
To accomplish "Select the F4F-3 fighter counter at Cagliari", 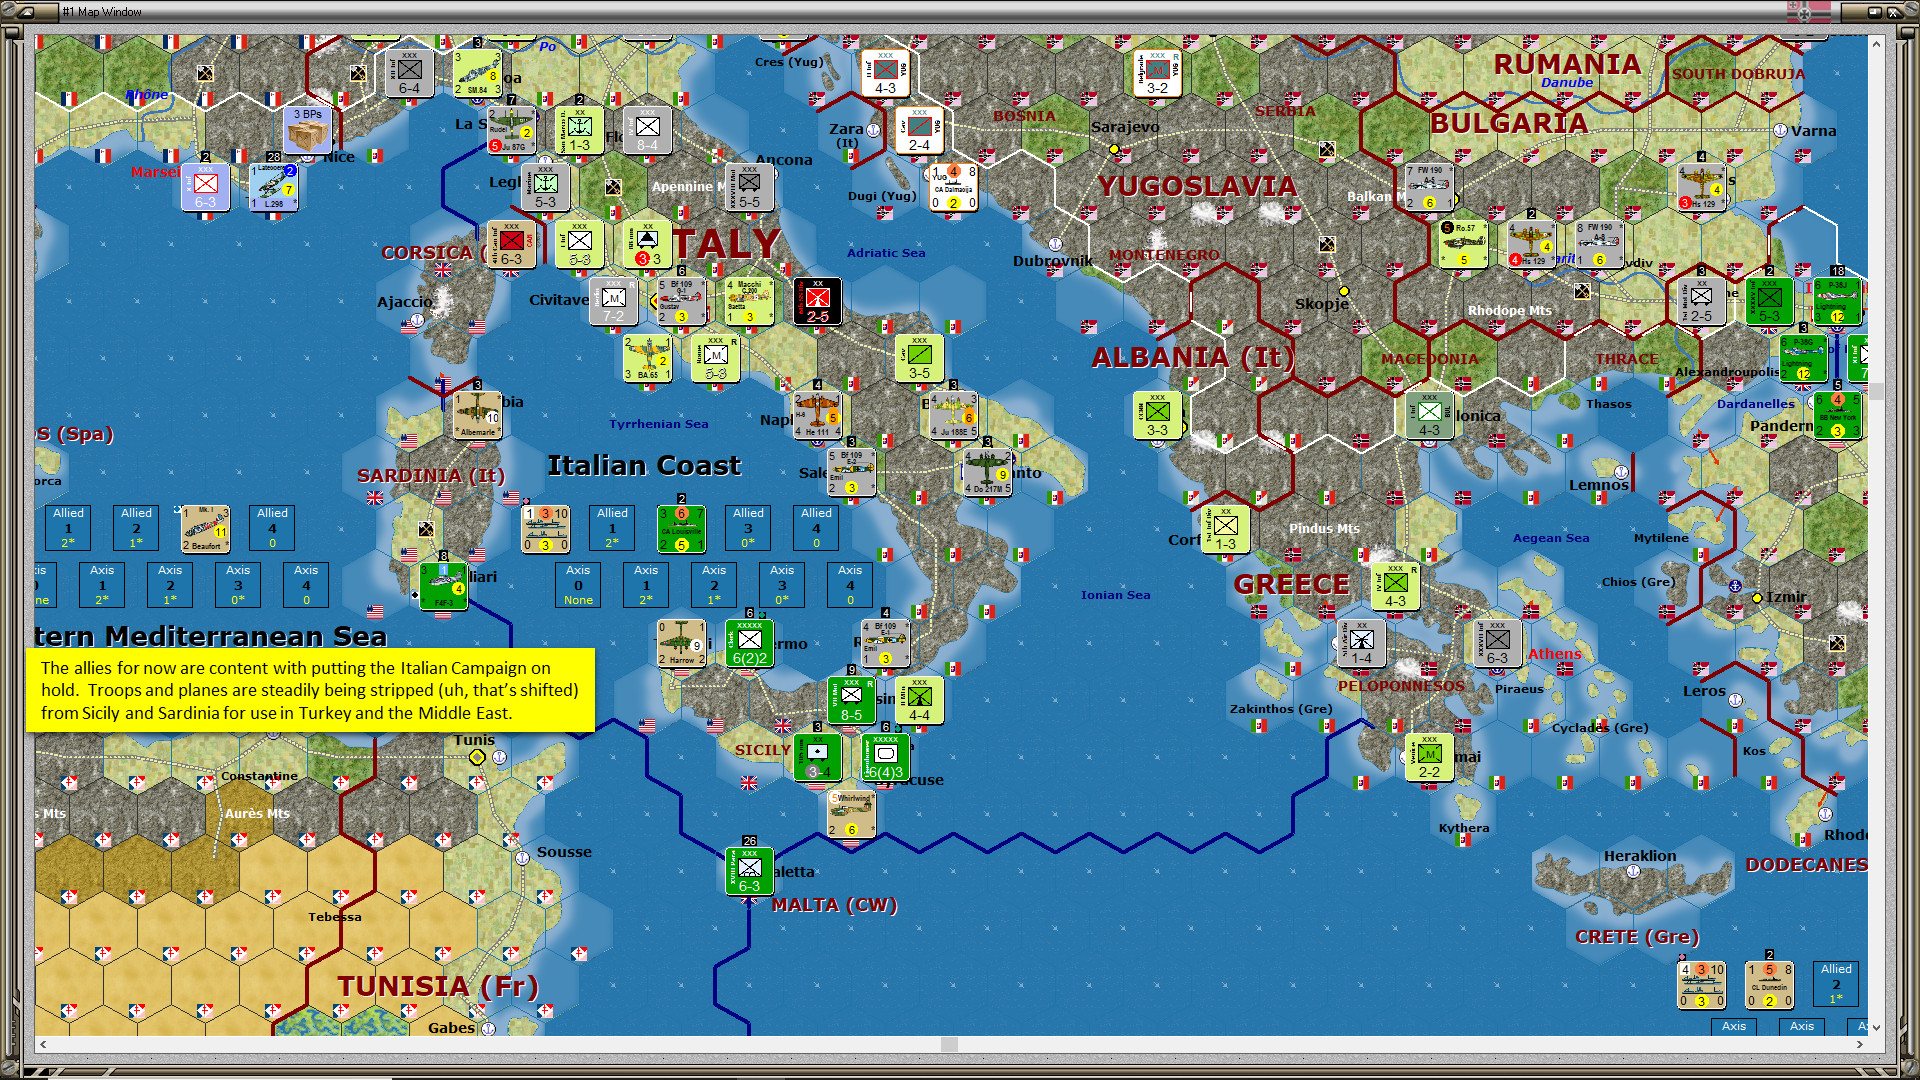I will 443,586.
